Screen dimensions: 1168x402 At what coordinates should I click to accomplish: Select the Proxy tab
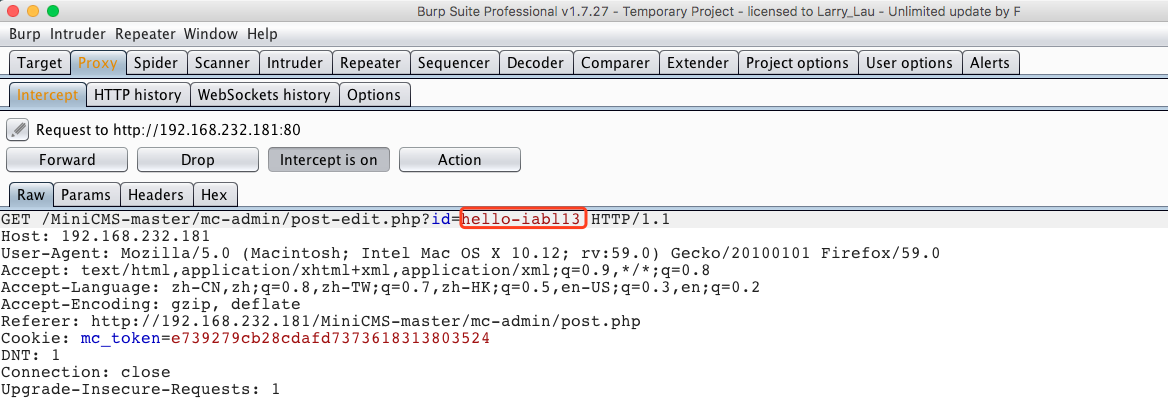coord(98,63)
